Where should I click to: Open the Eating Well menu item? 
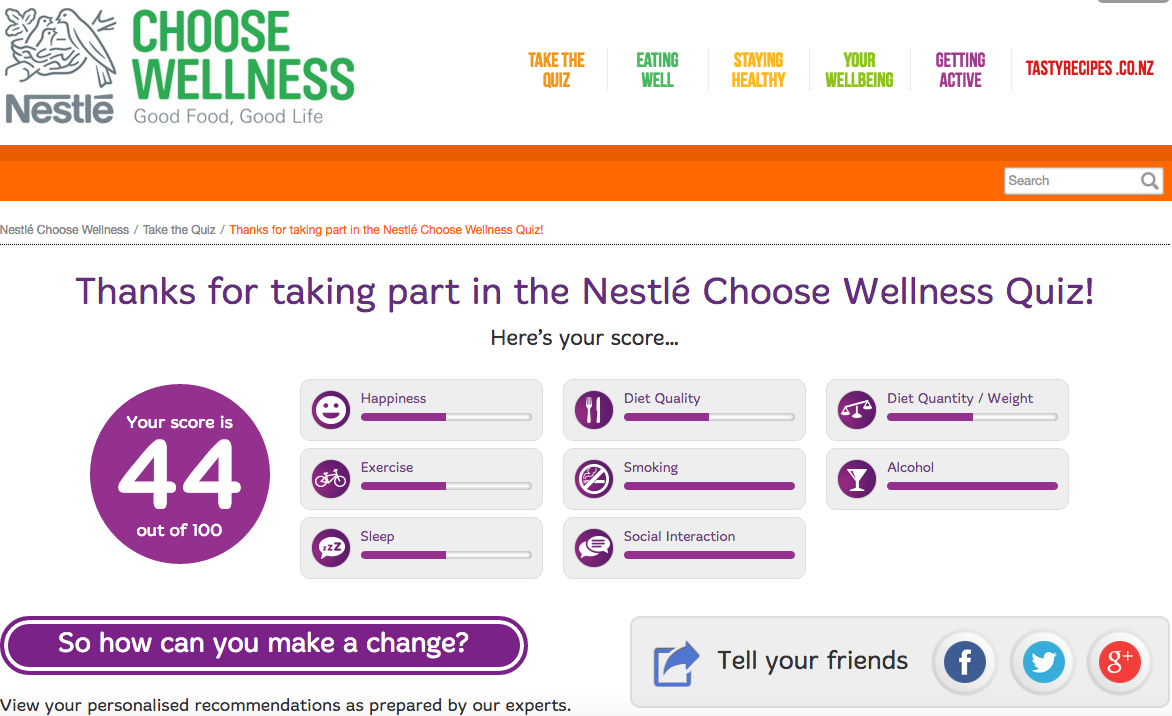click(x=657, y=70)
